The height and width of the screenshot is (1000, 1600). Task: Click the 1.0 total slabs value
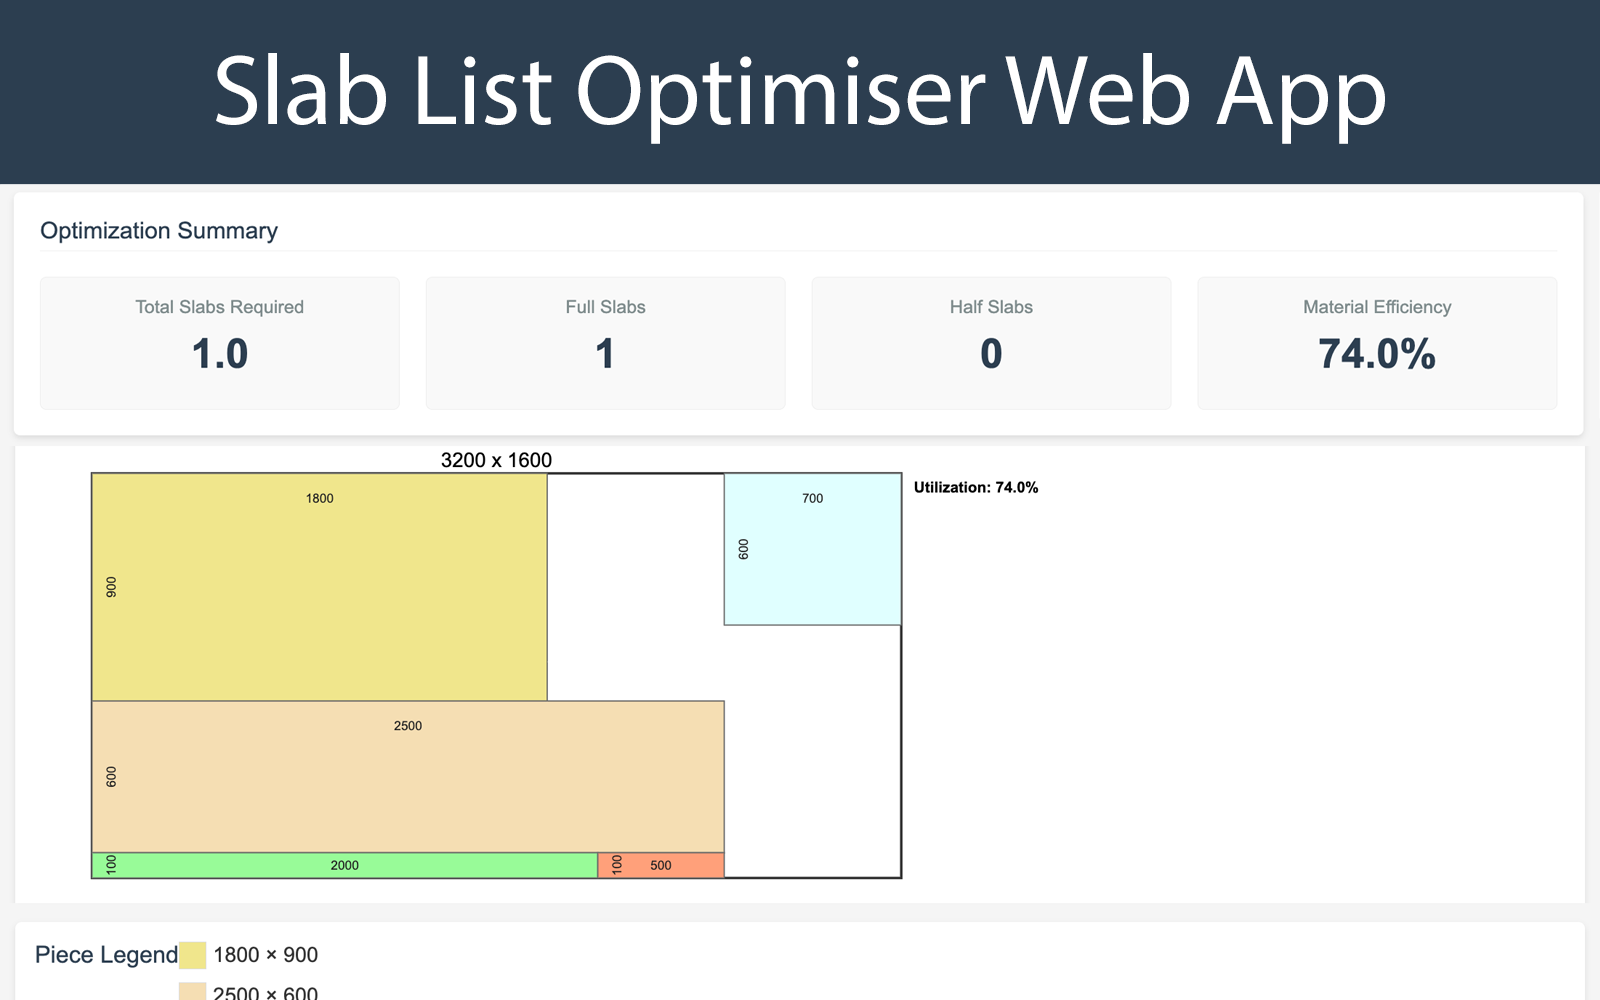[219, 355]
